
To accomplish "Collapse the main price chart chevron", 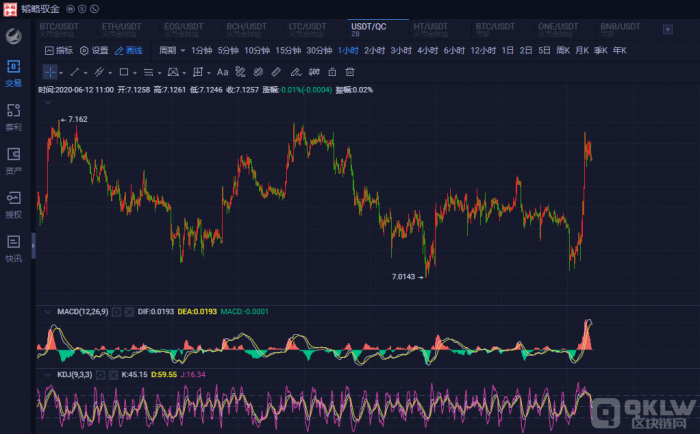I will [x=48, y=103].
